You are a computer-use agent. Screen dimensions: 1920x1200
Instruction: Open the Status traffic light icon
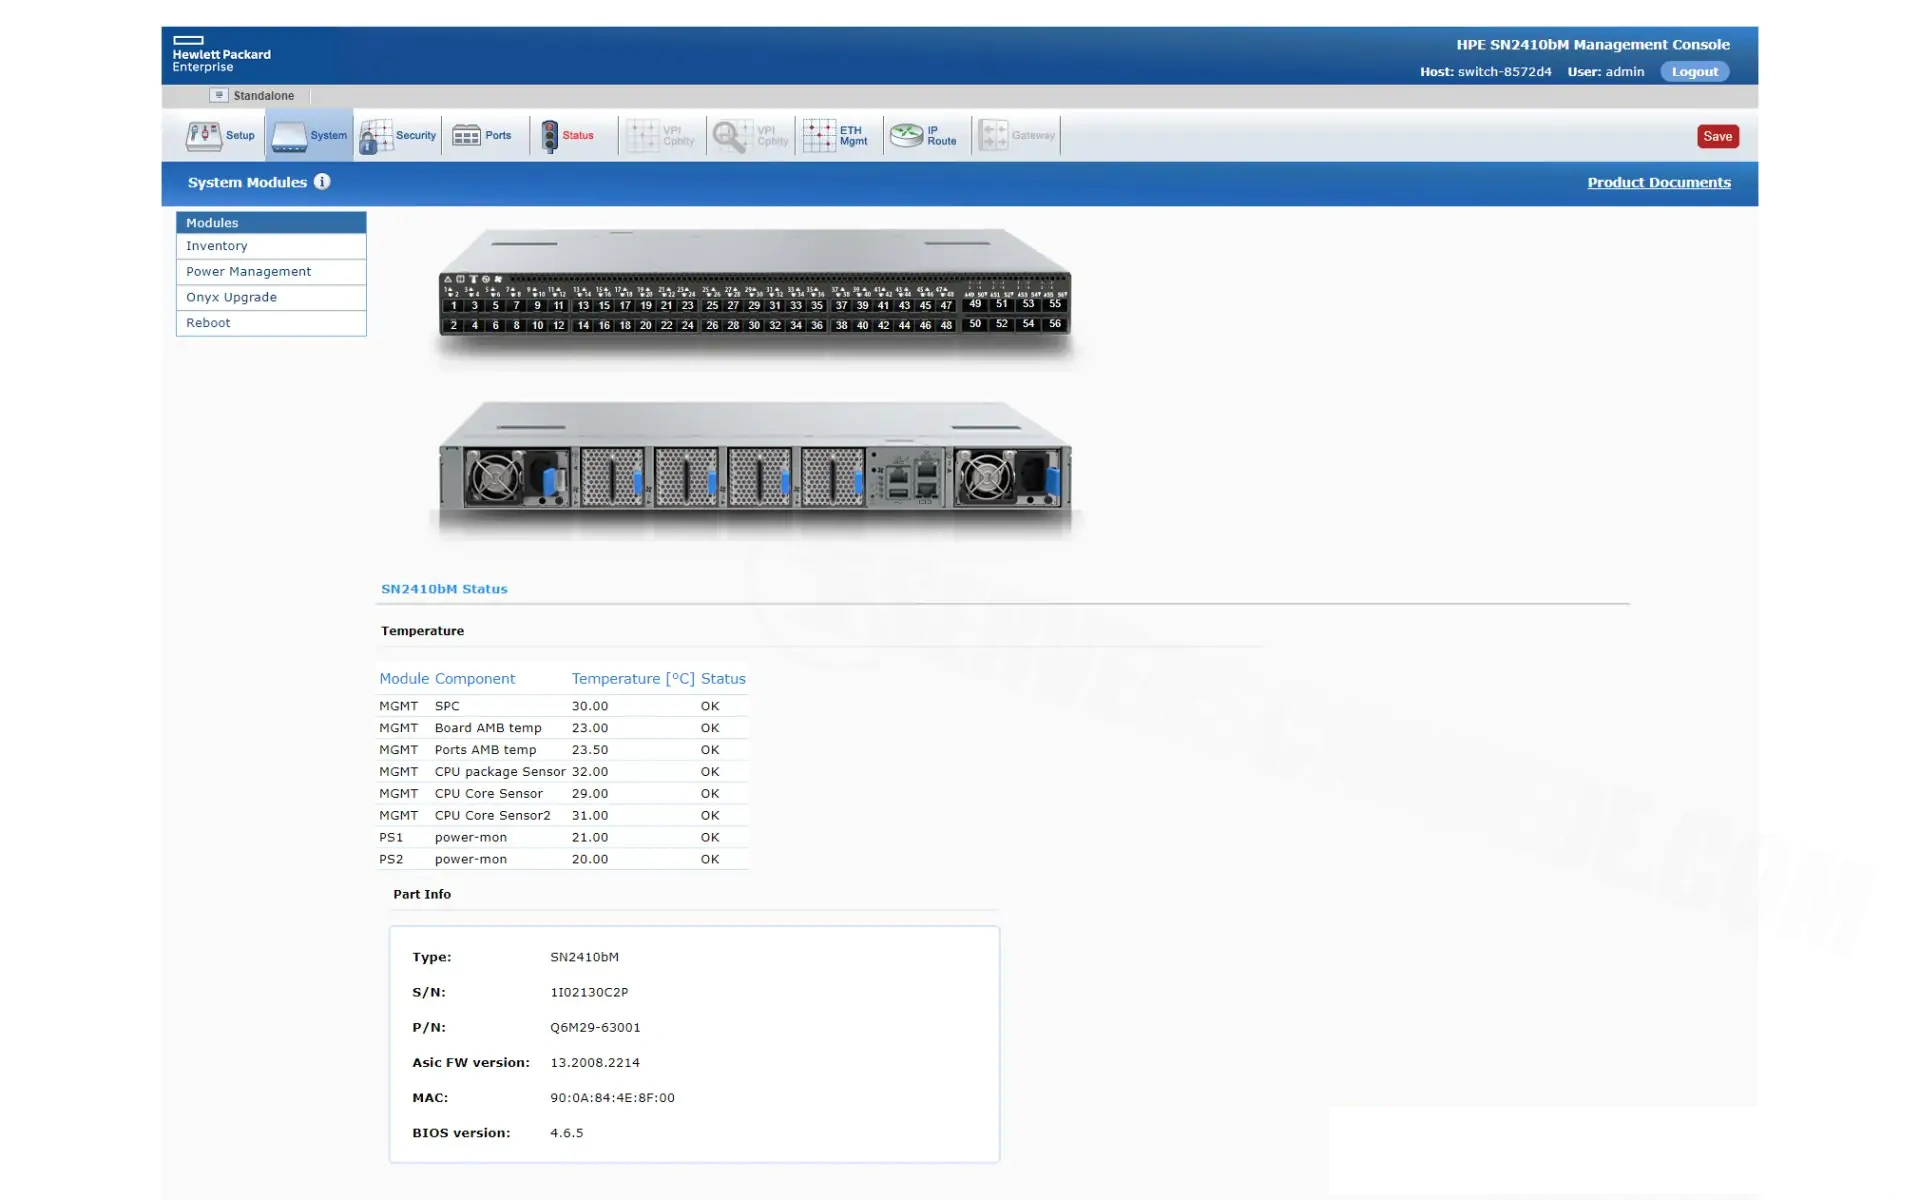pos(550,136)
